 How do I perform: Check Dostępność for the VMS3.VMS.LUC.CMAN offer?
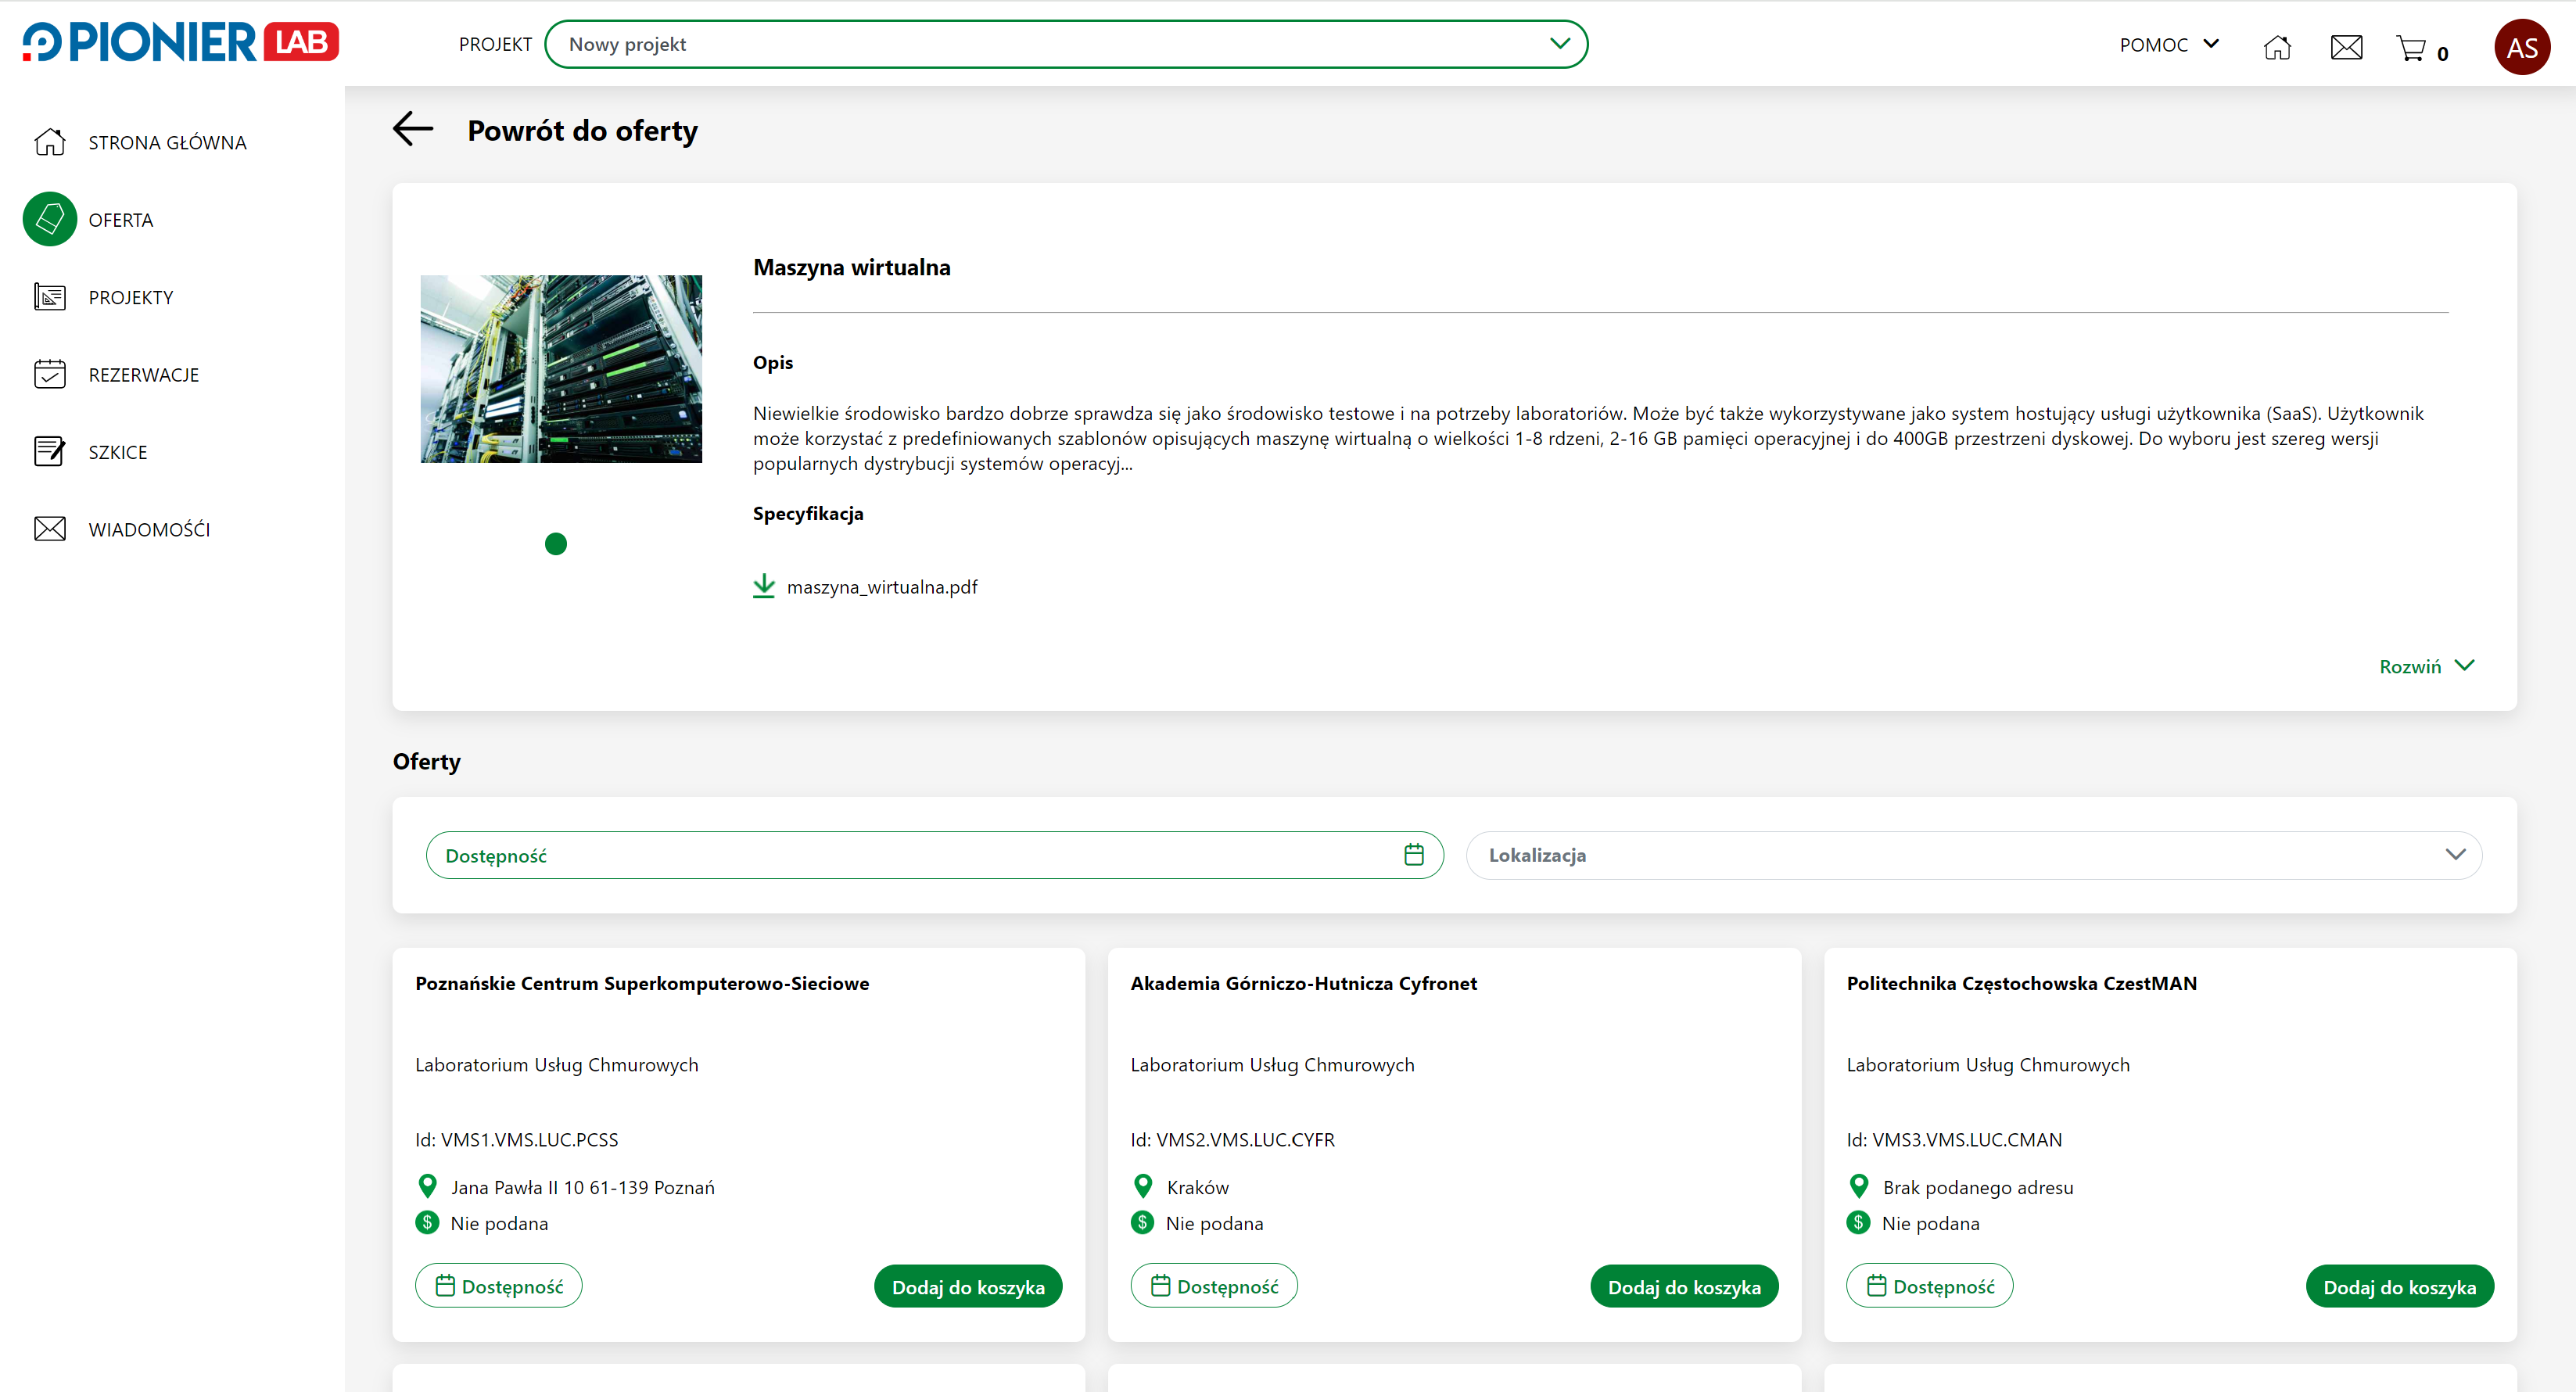click(1929, 1286)
